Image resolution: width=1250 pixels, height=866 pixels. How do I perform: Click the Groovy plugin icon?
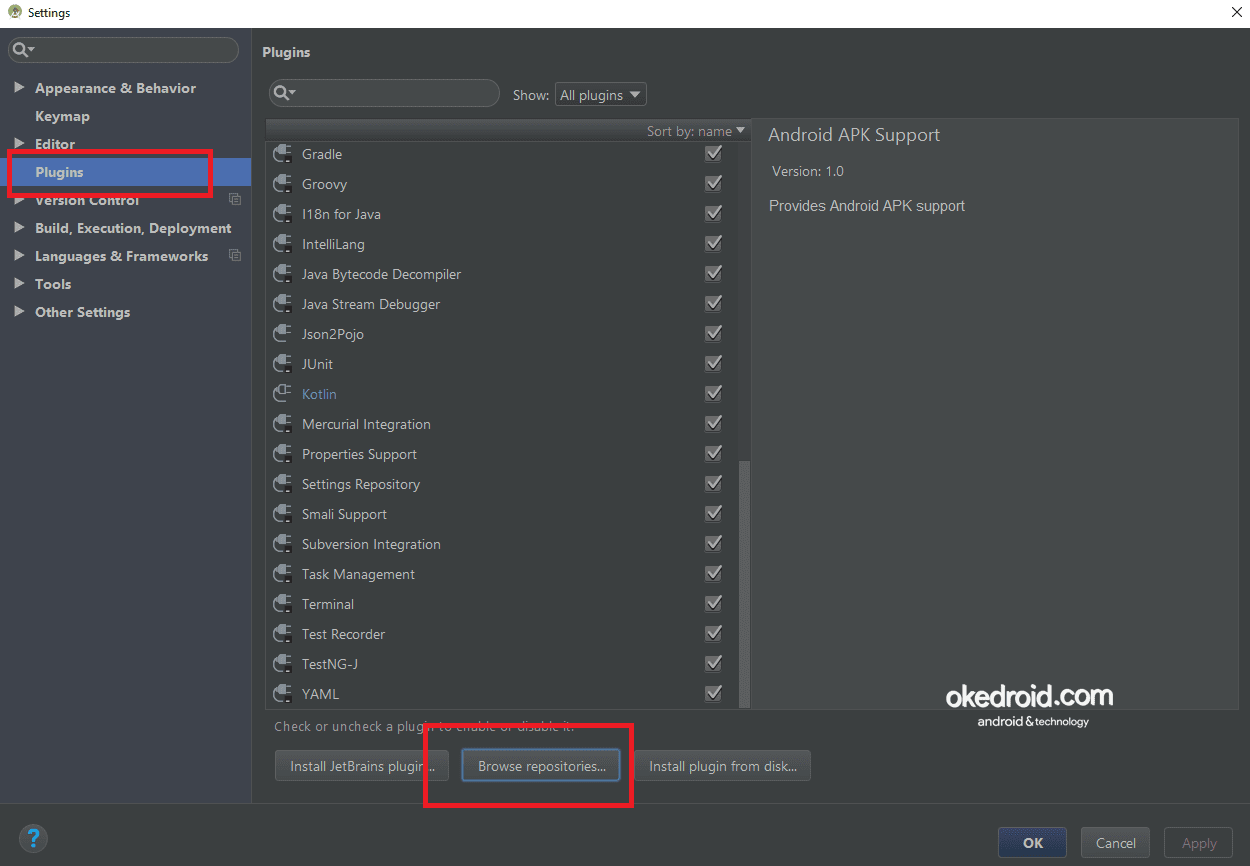coord(283,183)
